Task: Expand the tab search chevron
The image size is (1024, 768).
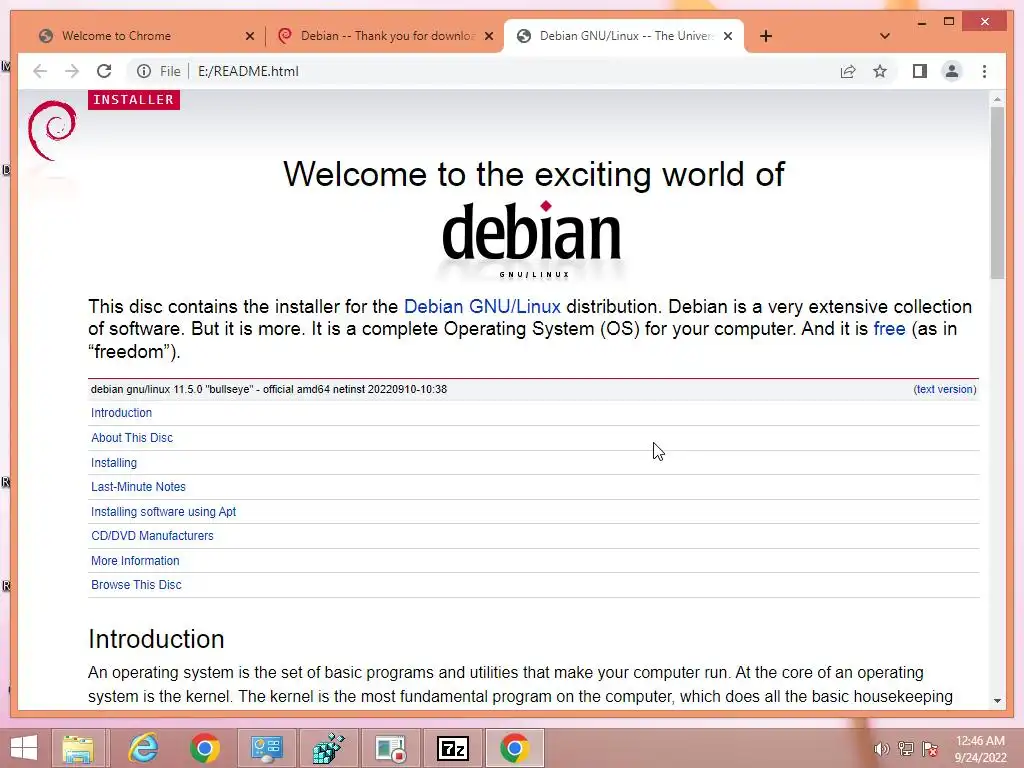Action: click(885, 36)
